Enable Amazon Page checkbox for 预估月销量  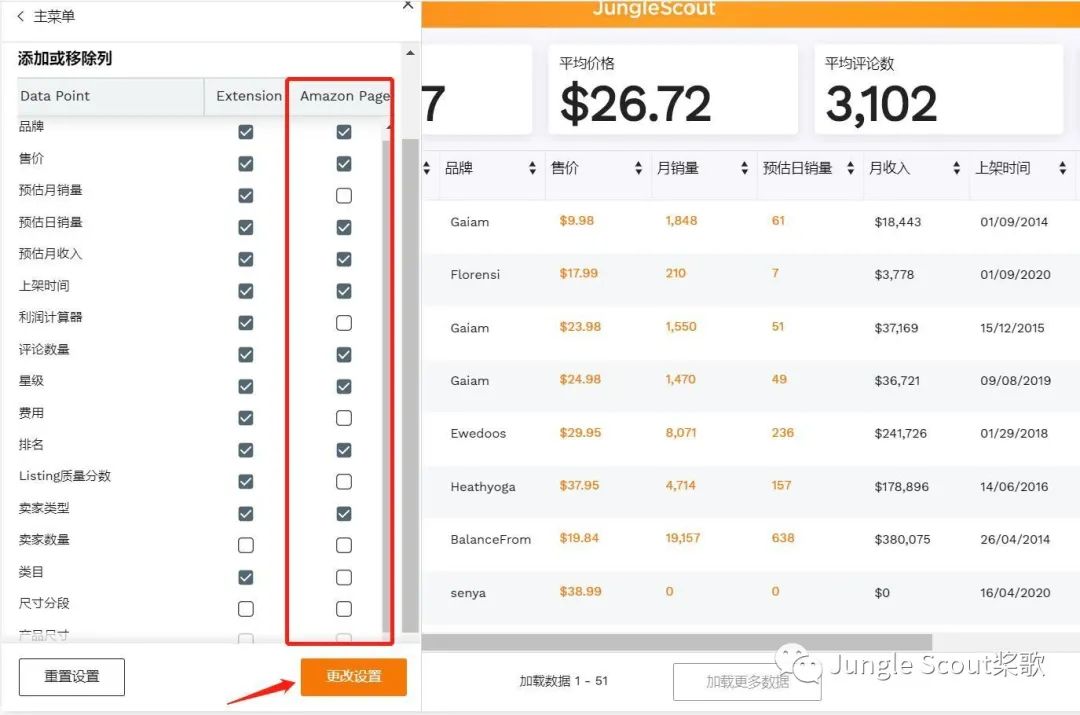pos(344,196)
